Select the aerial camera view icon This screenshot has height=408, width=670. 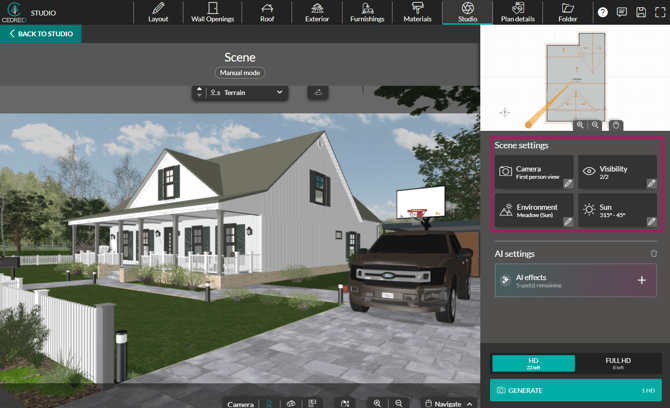[x=291, y=404]
